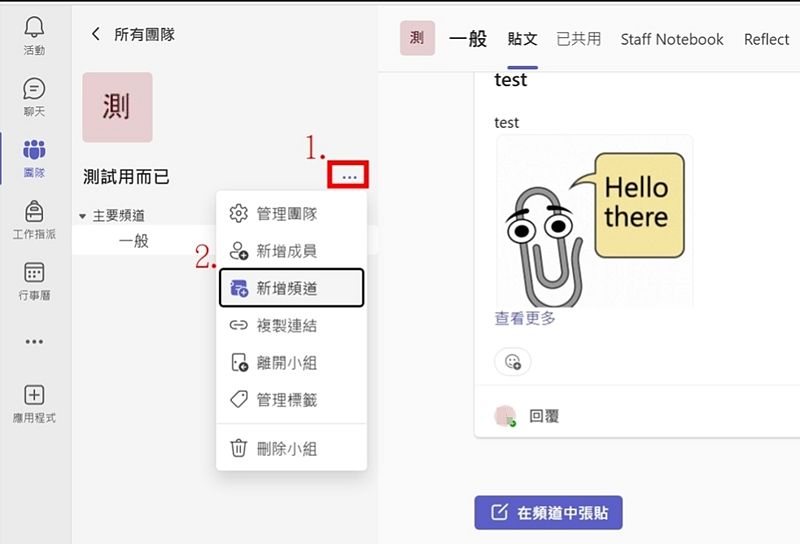Open 應用程式 (Apps) plus icon
Image resolution: width=800 pixels, height=544 pixels.
(x=34, y=395)
